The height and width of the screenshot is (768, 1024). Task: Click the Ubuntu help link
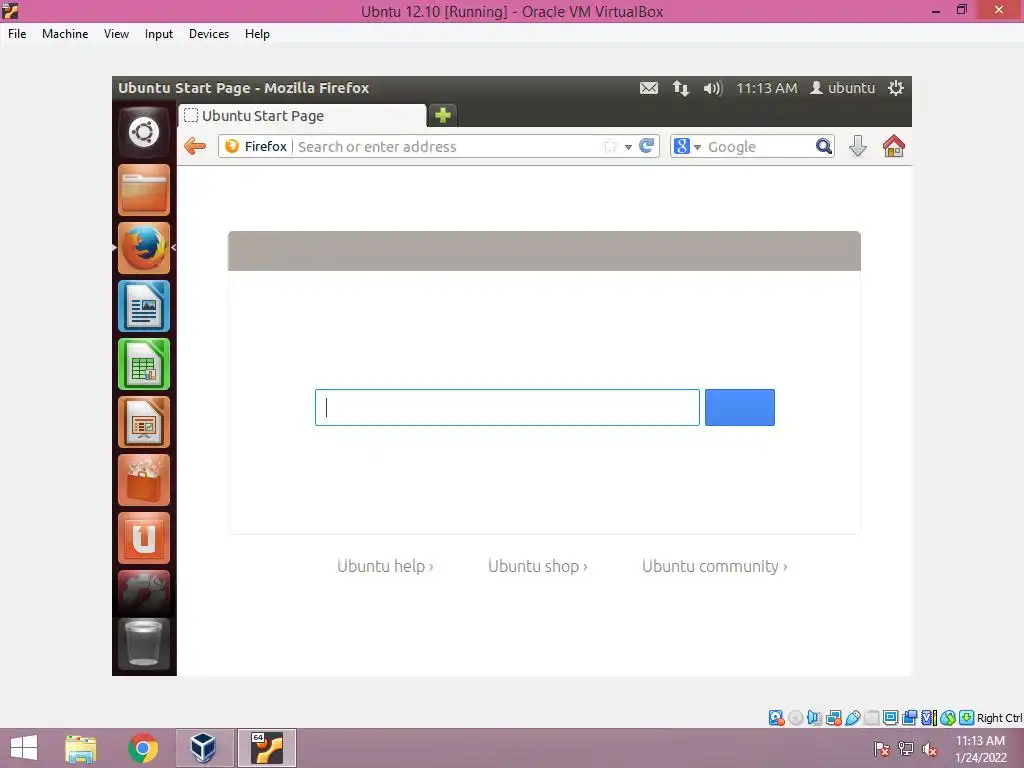click(x=385, y=566)
